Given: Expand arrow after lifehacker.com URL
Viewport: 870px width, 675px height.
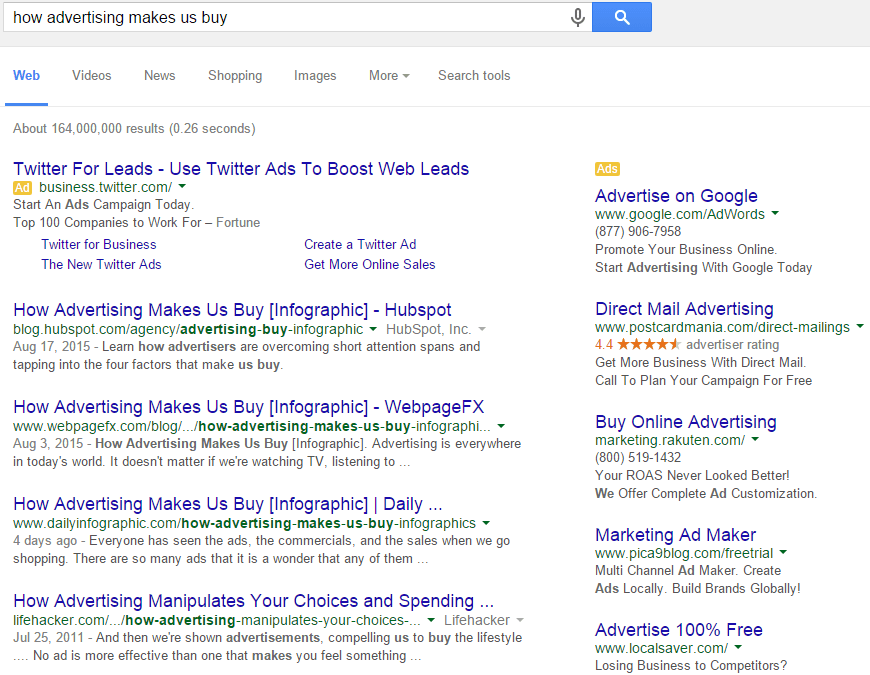Looking at the screenshot, I should point(431,620).
